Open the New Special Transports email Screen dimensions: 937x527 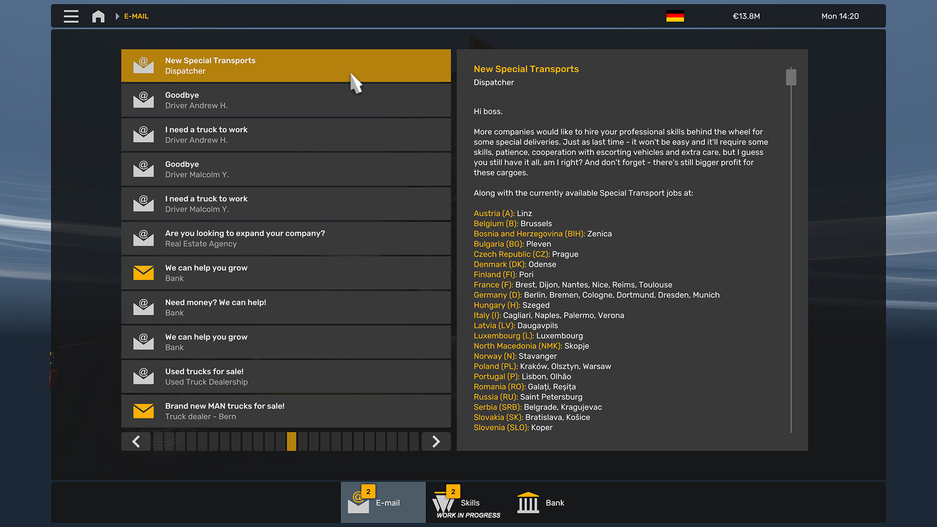pyautogui.click(x=286, y=66)
